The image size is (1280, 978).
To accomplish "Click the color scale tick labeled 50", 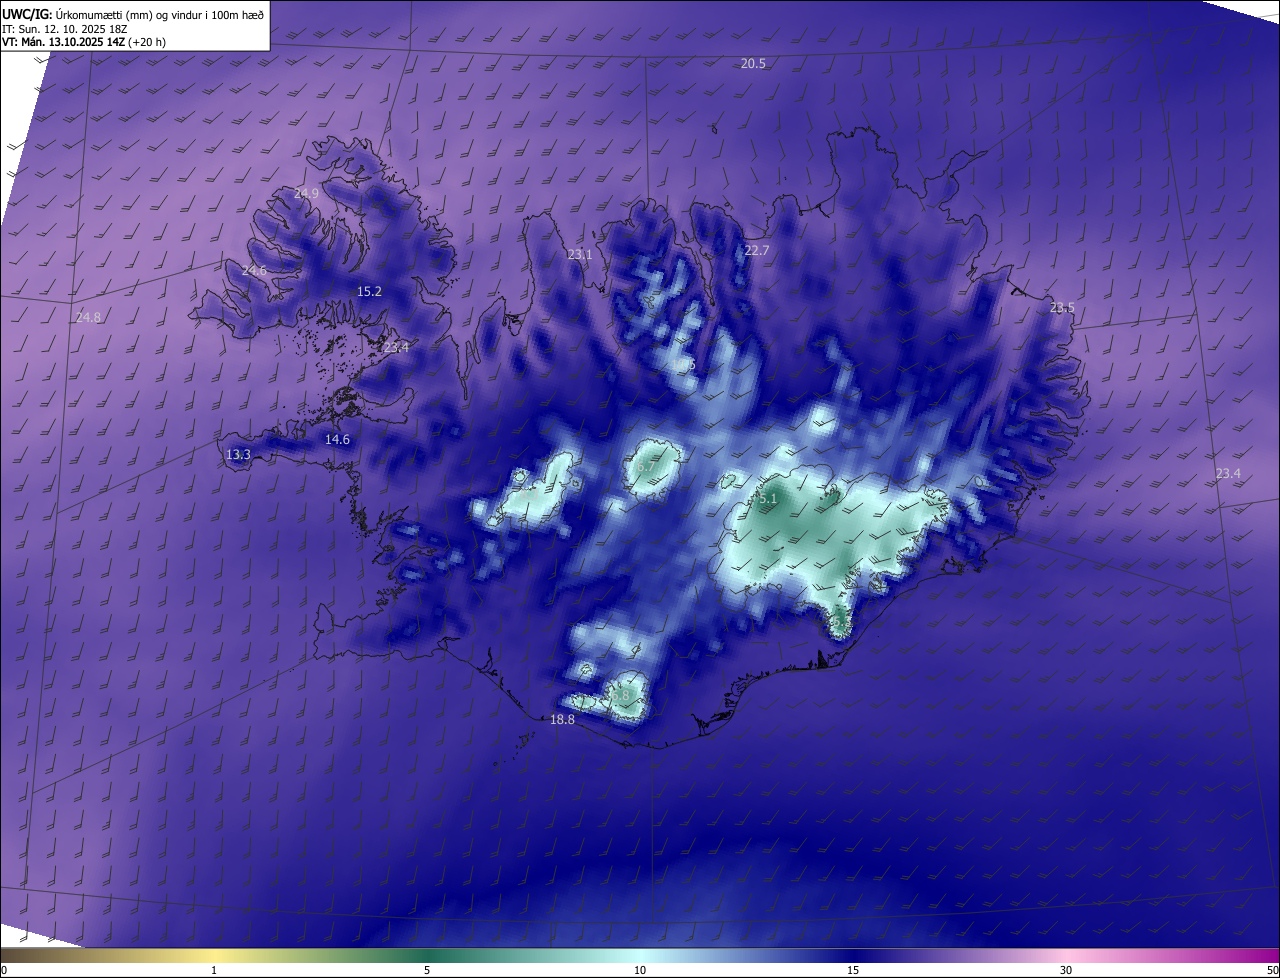I will point(1271,970).
